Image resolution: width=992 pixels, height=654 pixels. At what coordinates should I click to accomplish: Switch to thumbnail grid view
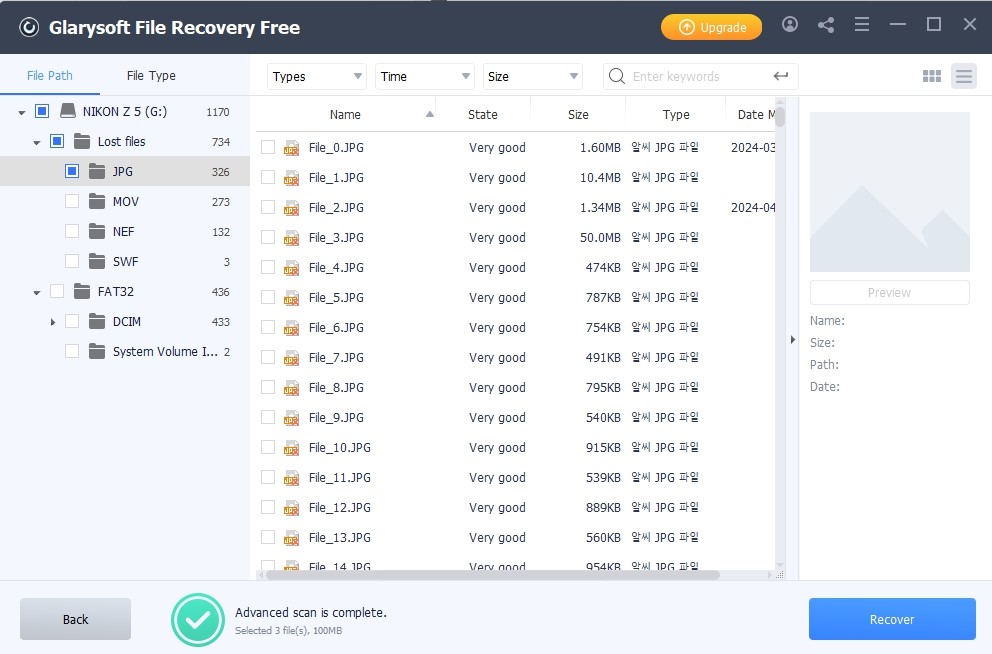931,76
